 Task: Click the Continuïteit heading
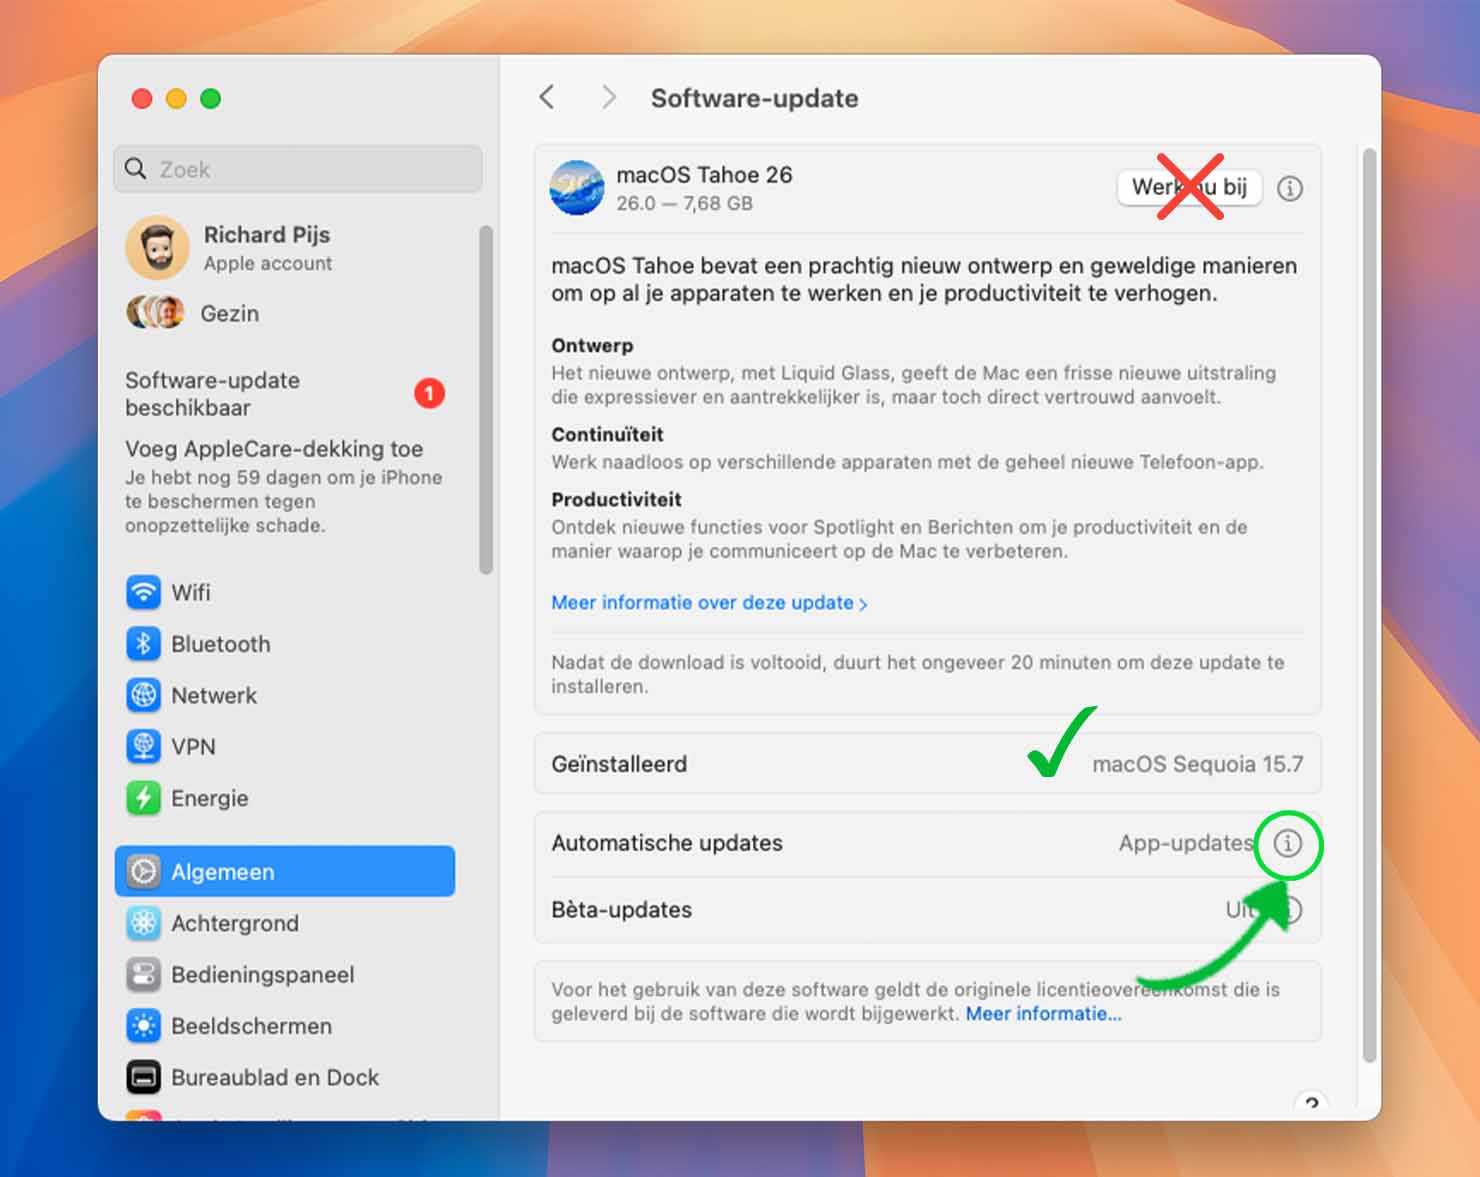coord(607,435)
